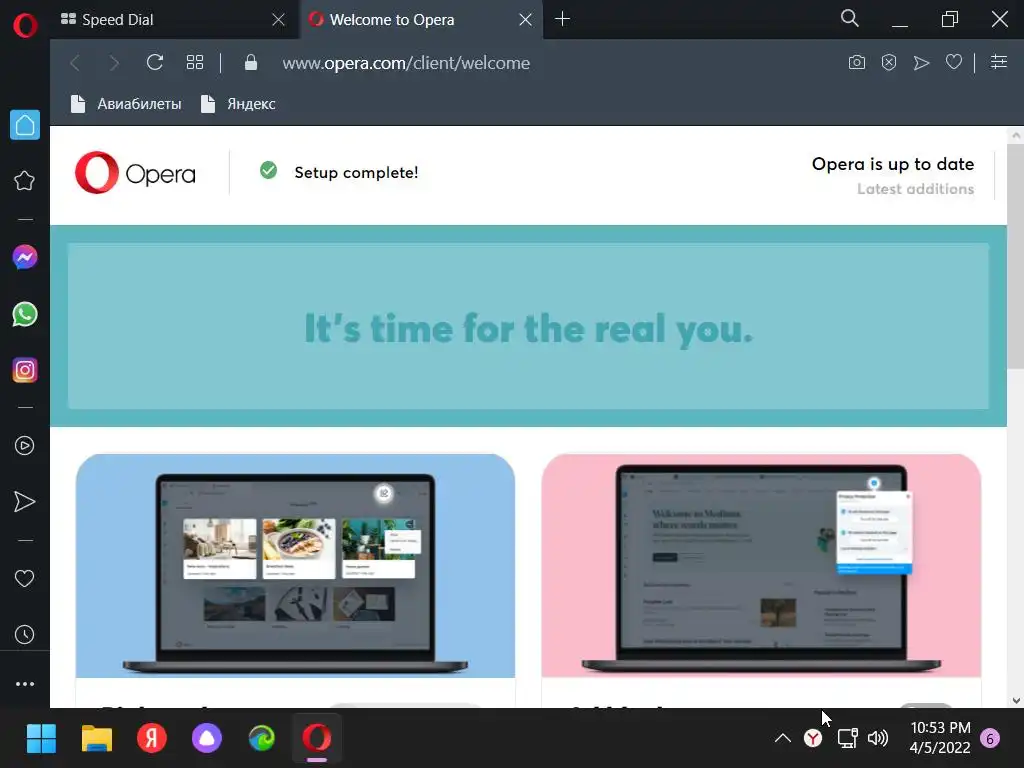Click the forward navigation arrow
The image size is (1024, 768).
point(114,63)
